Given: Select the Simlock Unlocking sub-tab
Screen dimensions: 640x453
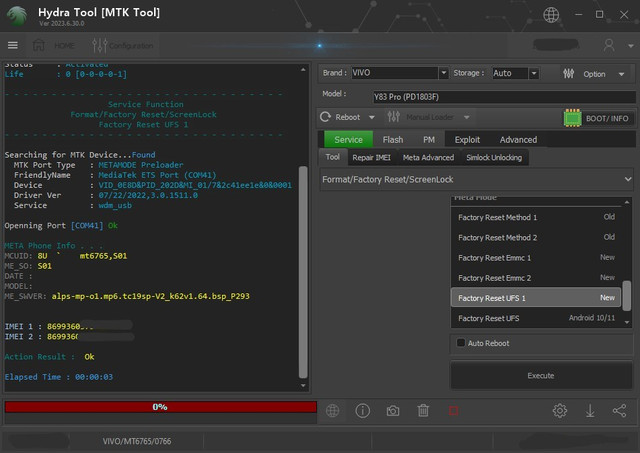Looking at the screenshot, I should (494, 158).
